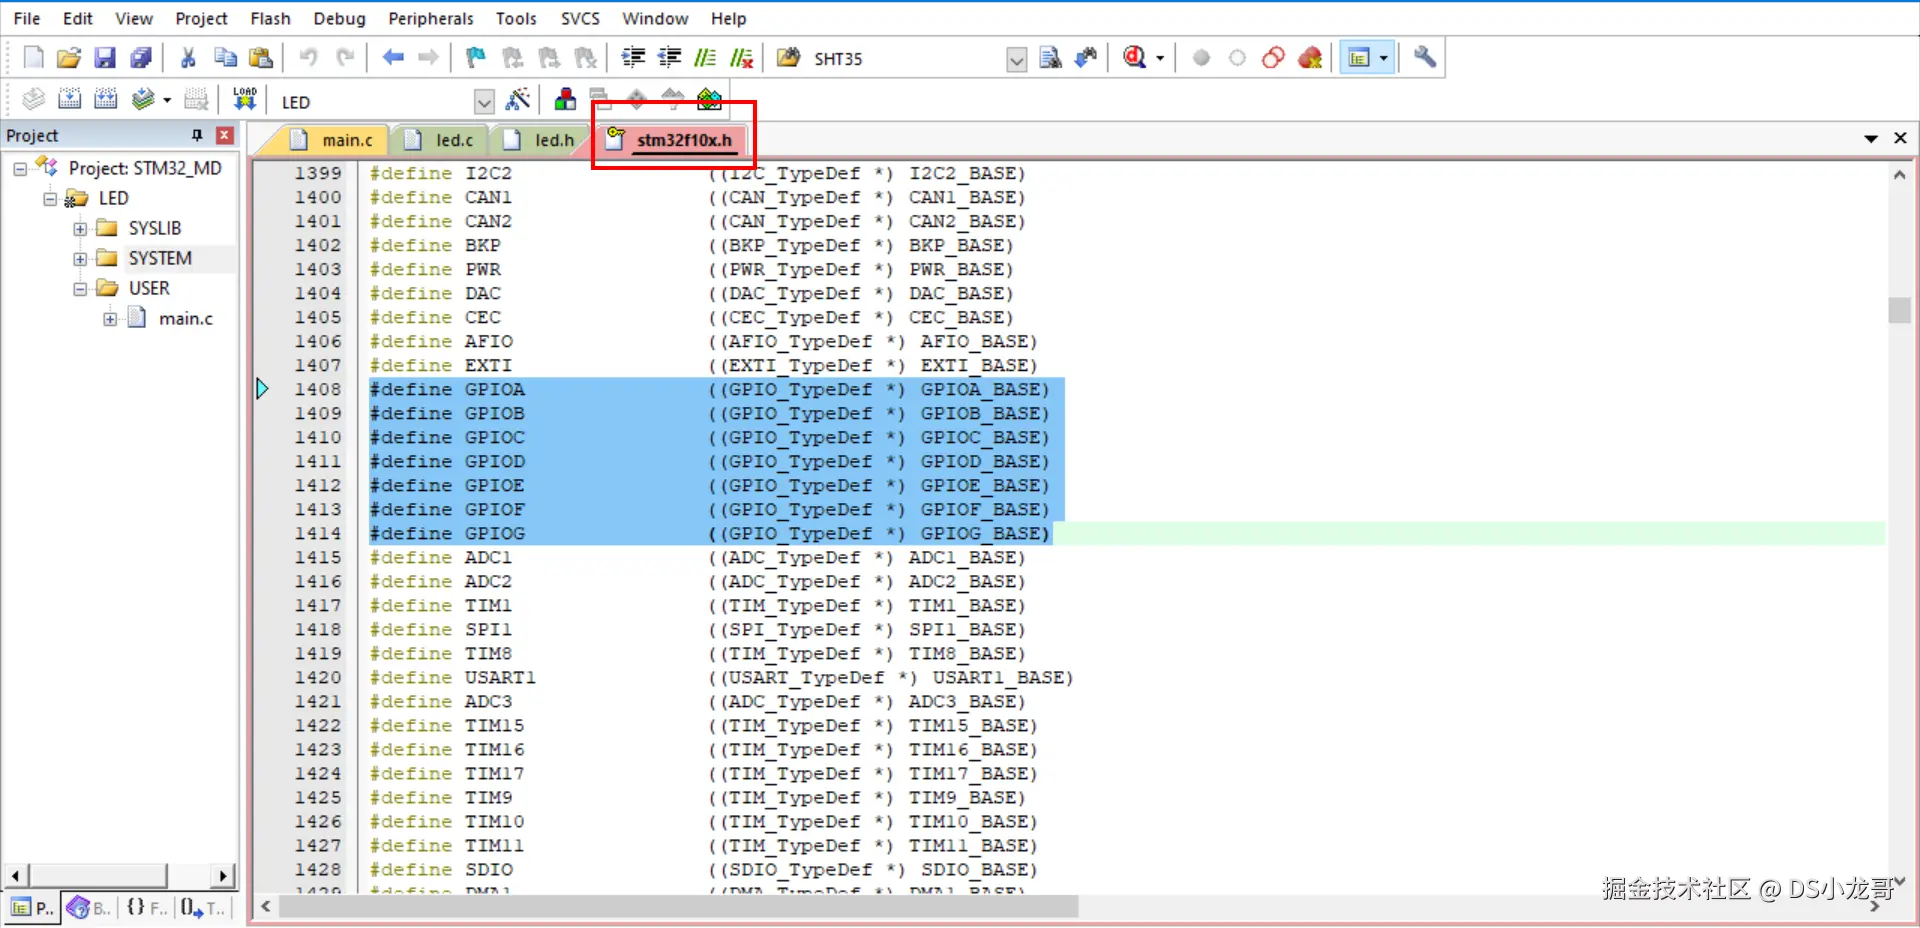Toggle the Project Window view button

[x=1358, y=58]
